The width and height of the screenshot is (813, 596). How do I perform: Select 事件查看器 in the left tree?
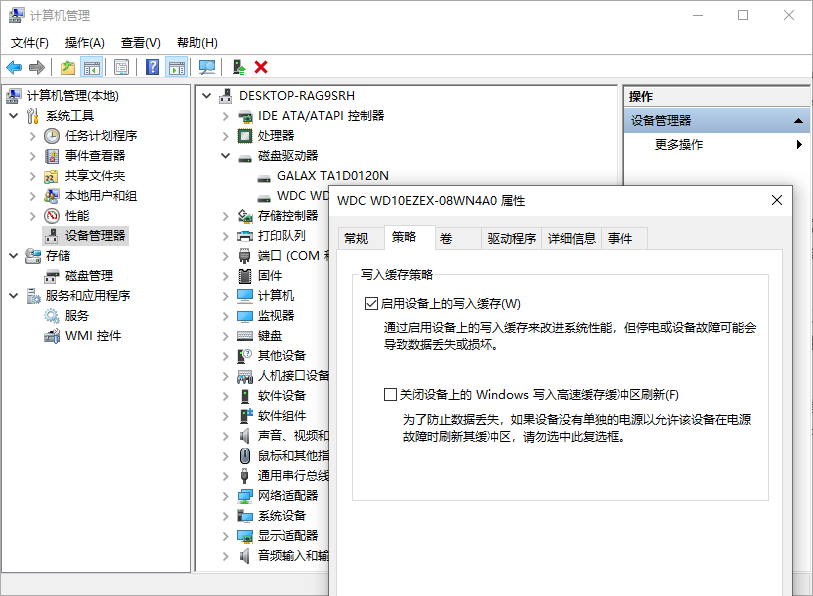pyautogui.click(x=95, y=156)
